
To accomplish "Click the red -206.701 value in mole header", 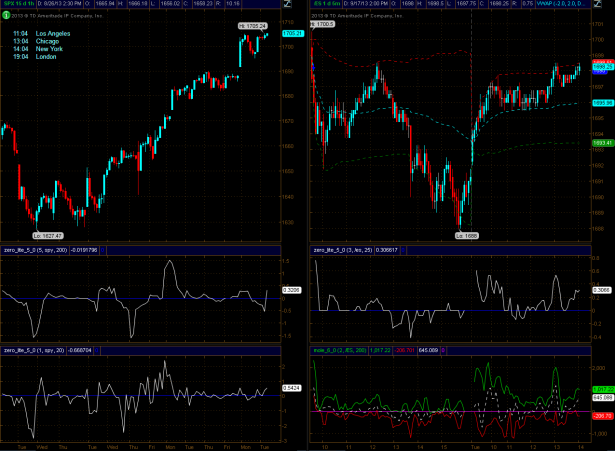I will pyautogui.click(x=404, y=350).
